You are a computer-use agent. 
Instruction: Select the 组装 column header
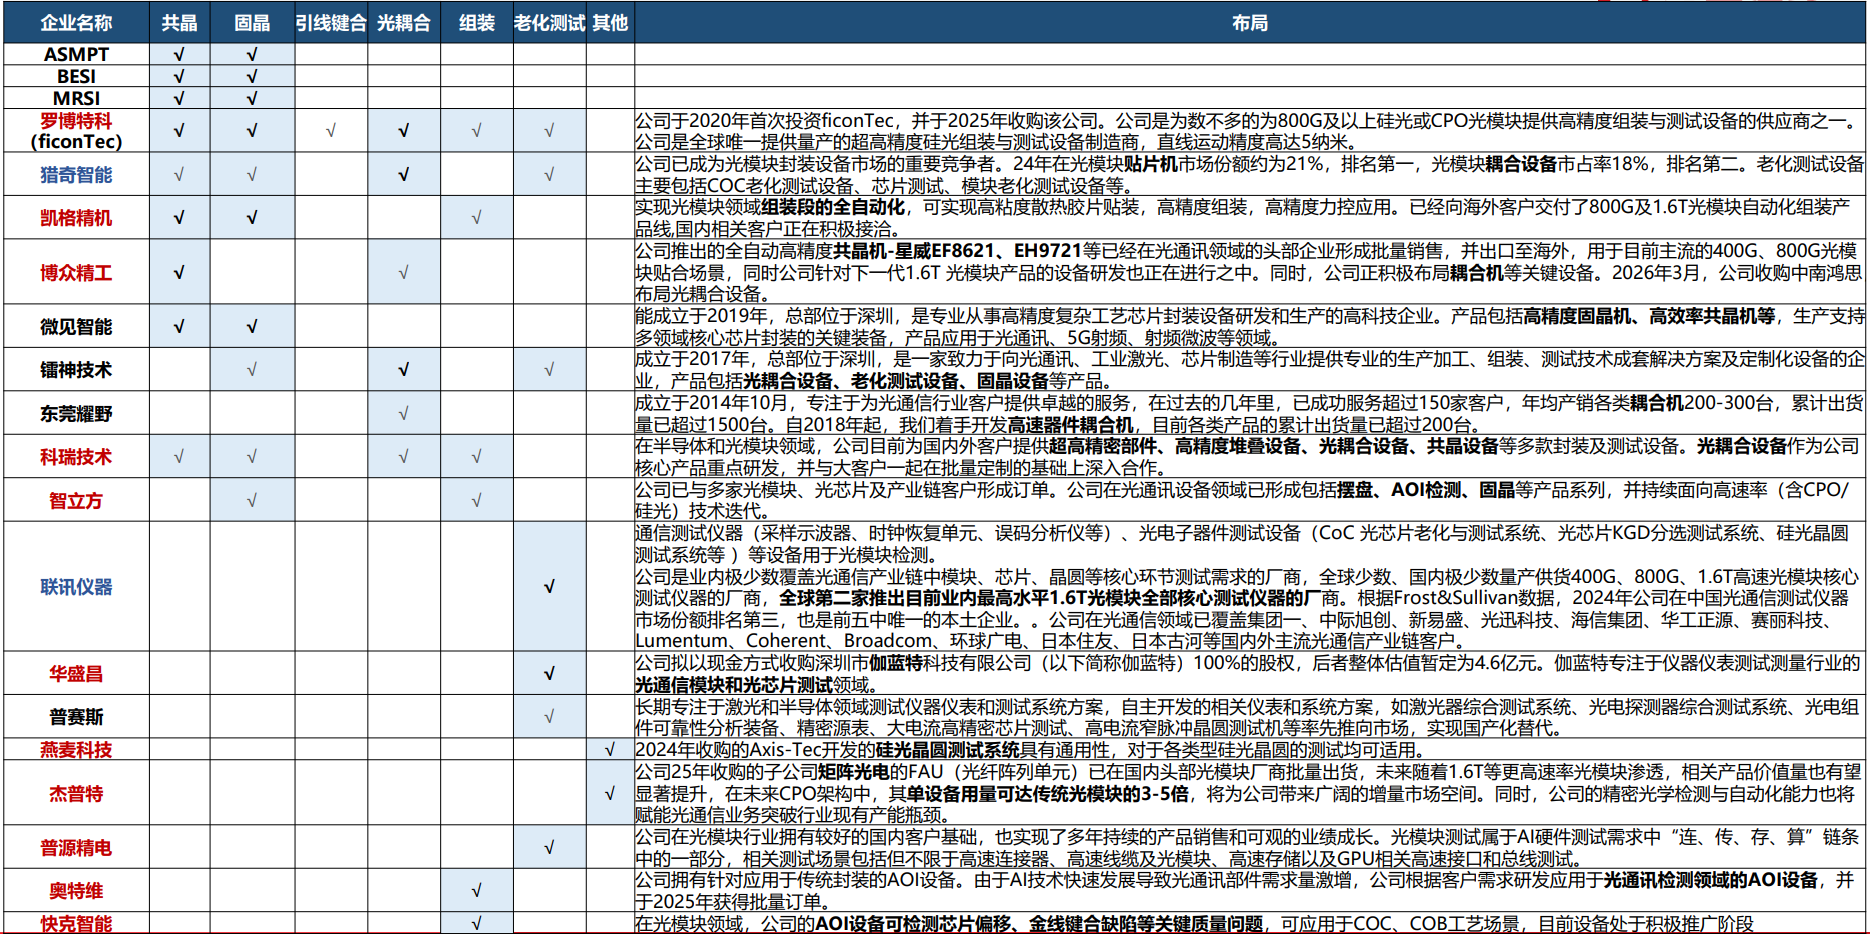(x=477, y=23)
